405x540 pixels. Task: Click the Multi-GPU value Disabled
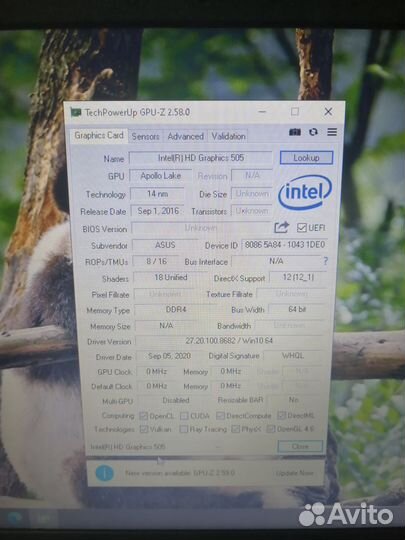pos(176,400)
